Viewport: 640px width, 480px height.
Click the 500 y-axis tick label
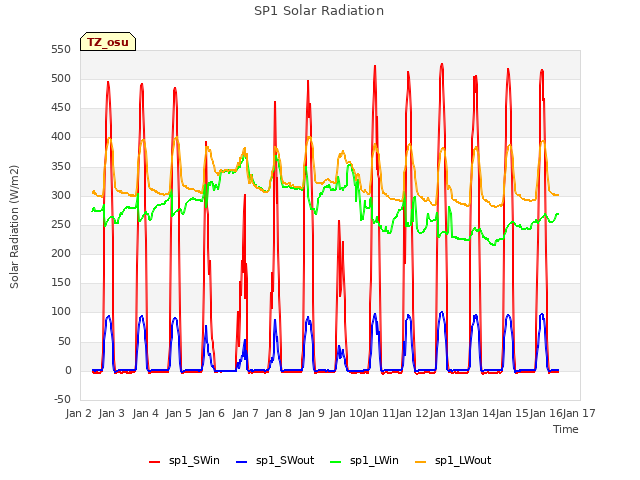click(61, 78)
